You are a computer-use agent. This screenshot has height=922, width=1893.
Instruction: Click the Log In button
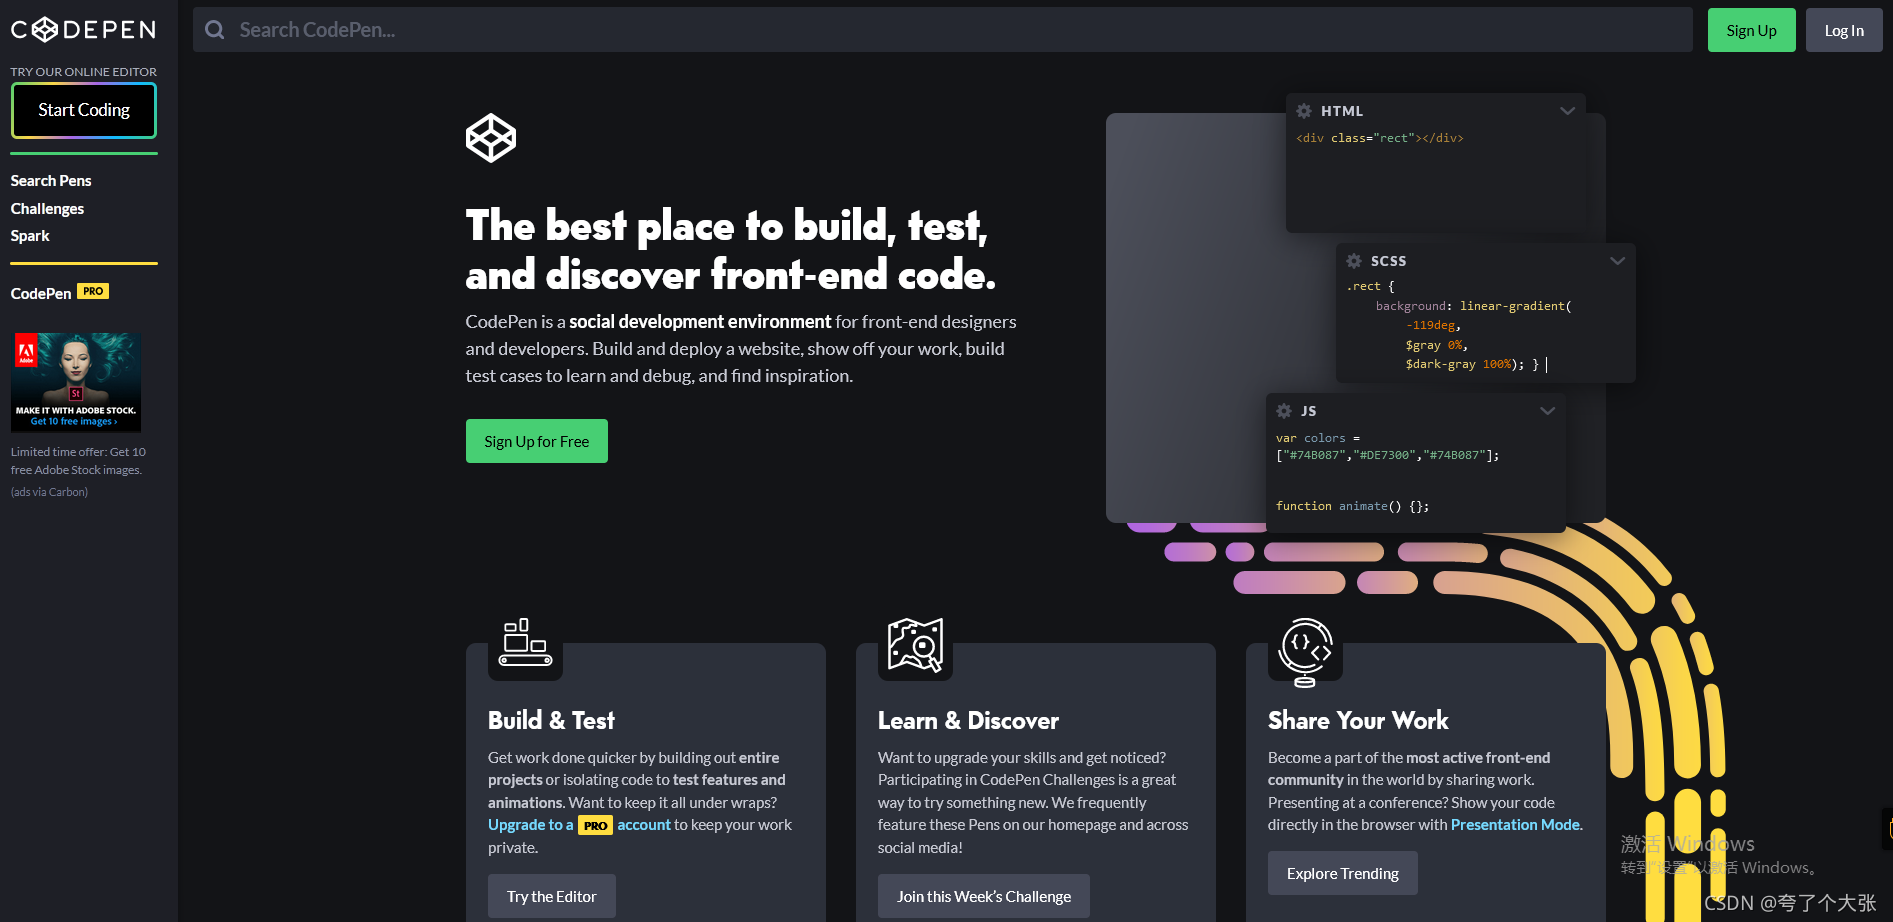pyautogui.click(x=1844, y=30)
